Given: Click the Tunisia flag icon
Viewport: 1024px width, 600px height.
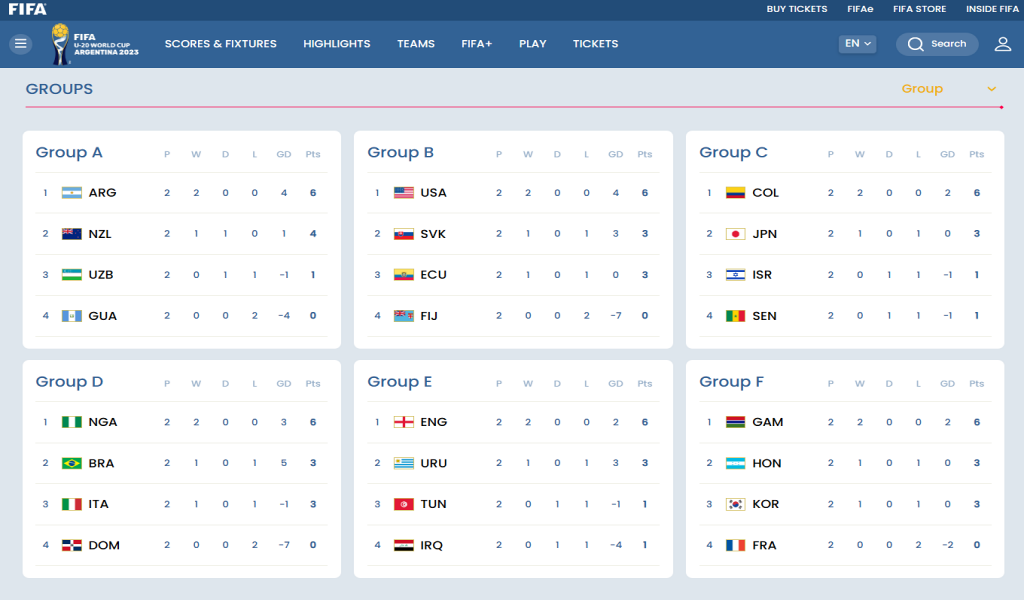Looking at the screenshot, I should [x=404, y=504].
